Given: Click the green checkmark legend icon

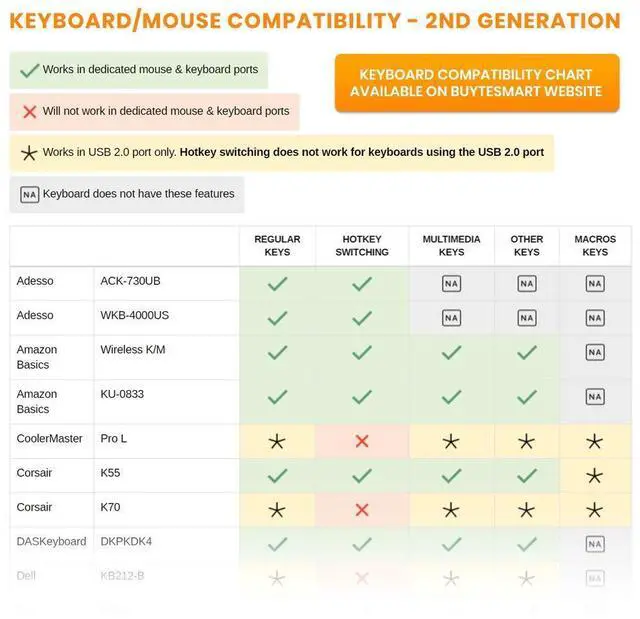Looking at the screenshot, I should [30, 70].
